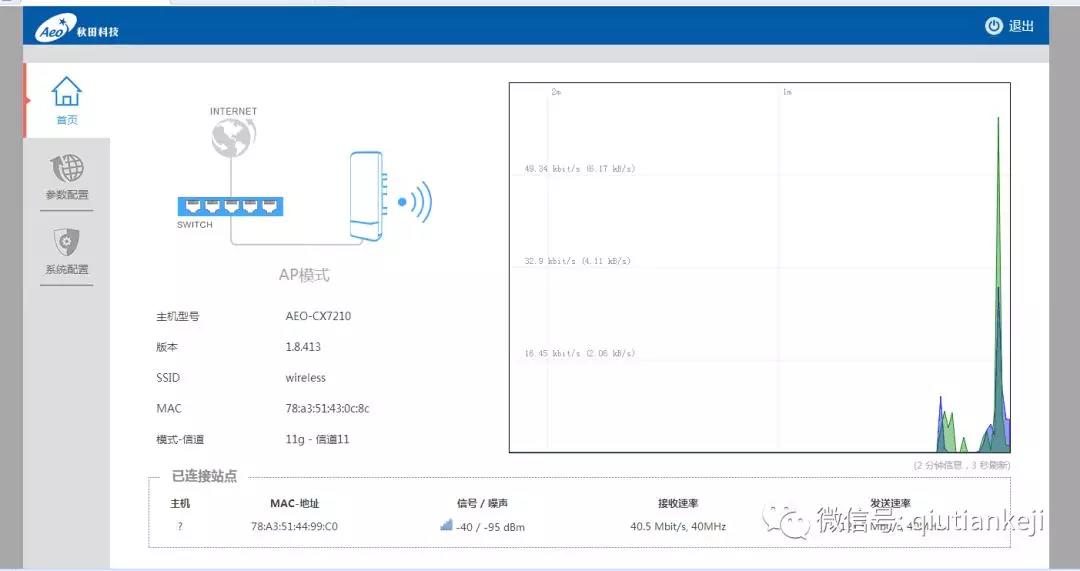
Task: Click the AEO-CX7210 model value
Action: [318, 316]
